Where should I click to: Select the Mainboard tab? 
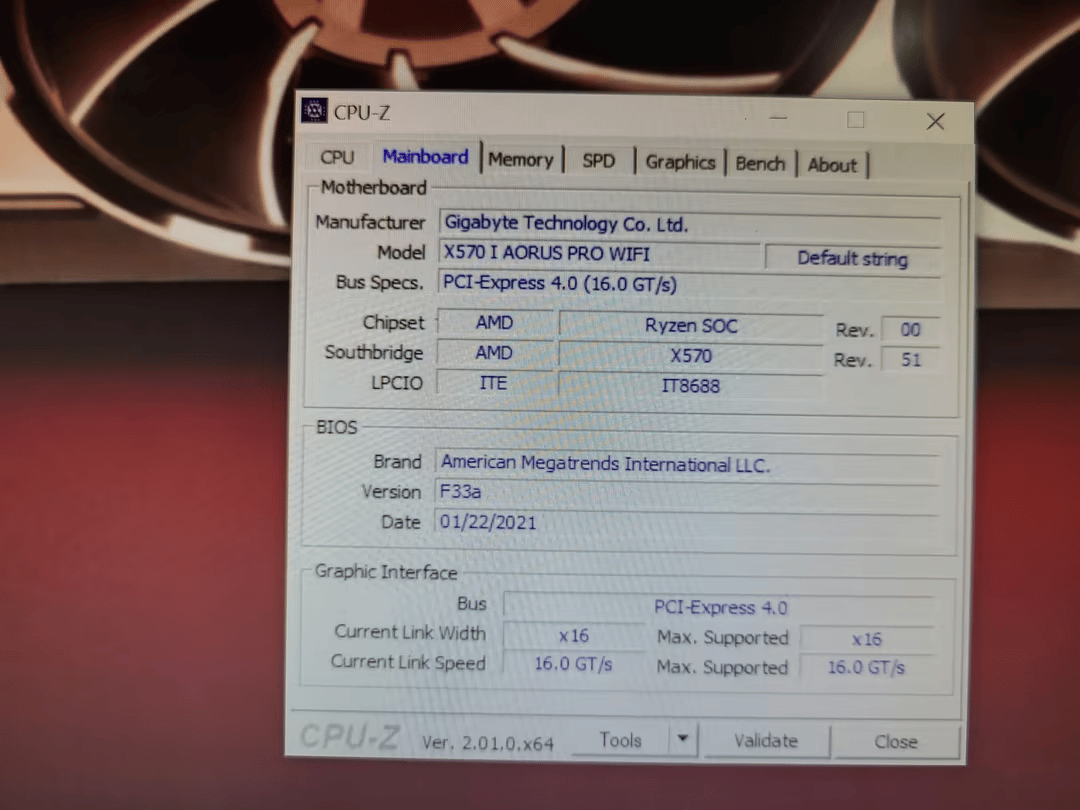pyautogui.click(x=425, y=156)
